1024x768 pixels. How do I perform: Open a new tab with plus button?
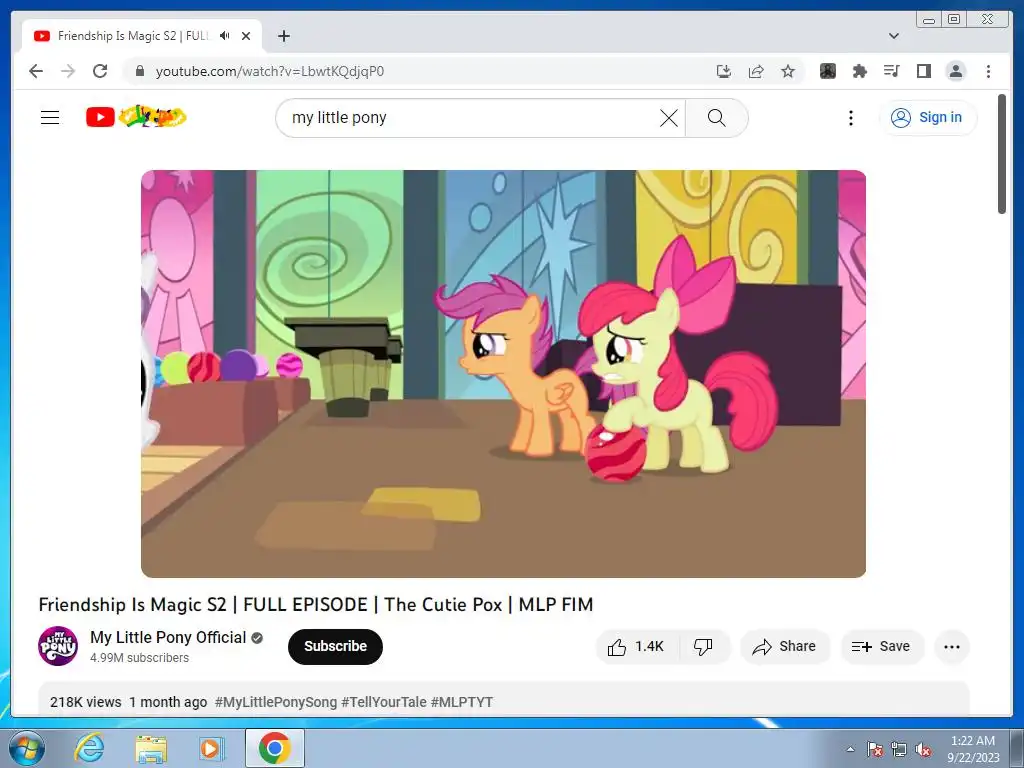283,36
